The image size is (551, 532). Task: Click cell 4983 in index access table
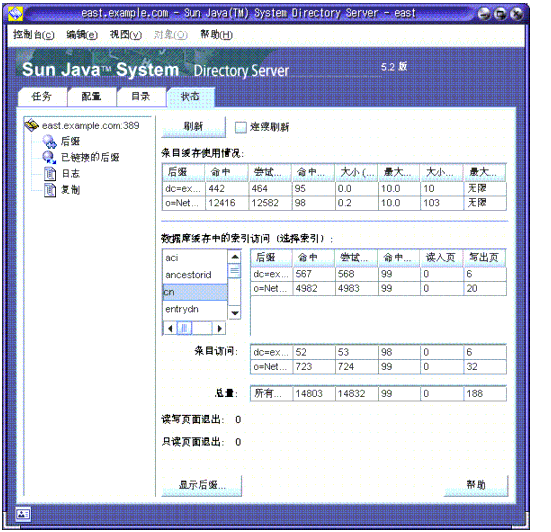[357, 288]
